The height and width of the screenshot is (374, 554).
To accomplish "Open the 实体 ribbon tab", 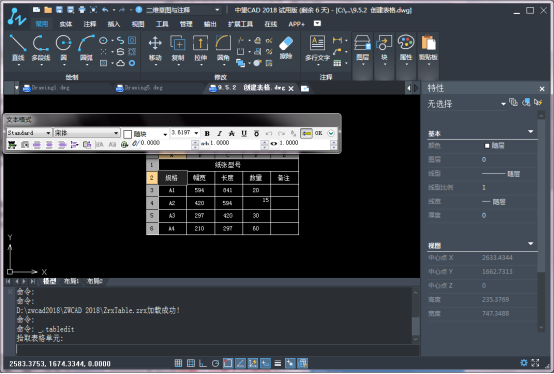I will click(66, 24).
